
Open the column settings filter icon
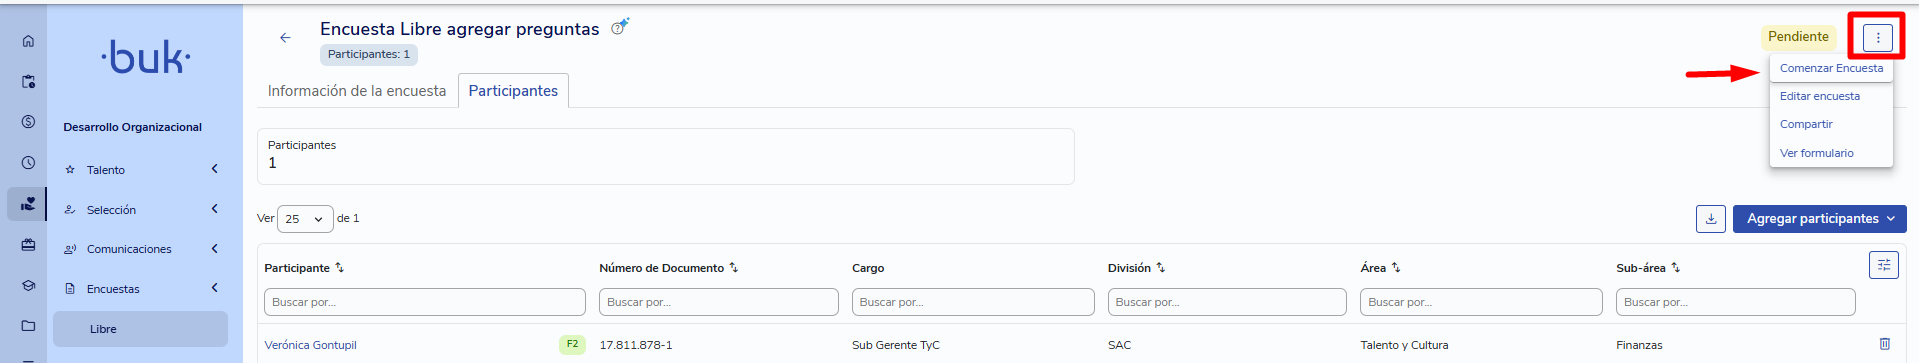1884,265
